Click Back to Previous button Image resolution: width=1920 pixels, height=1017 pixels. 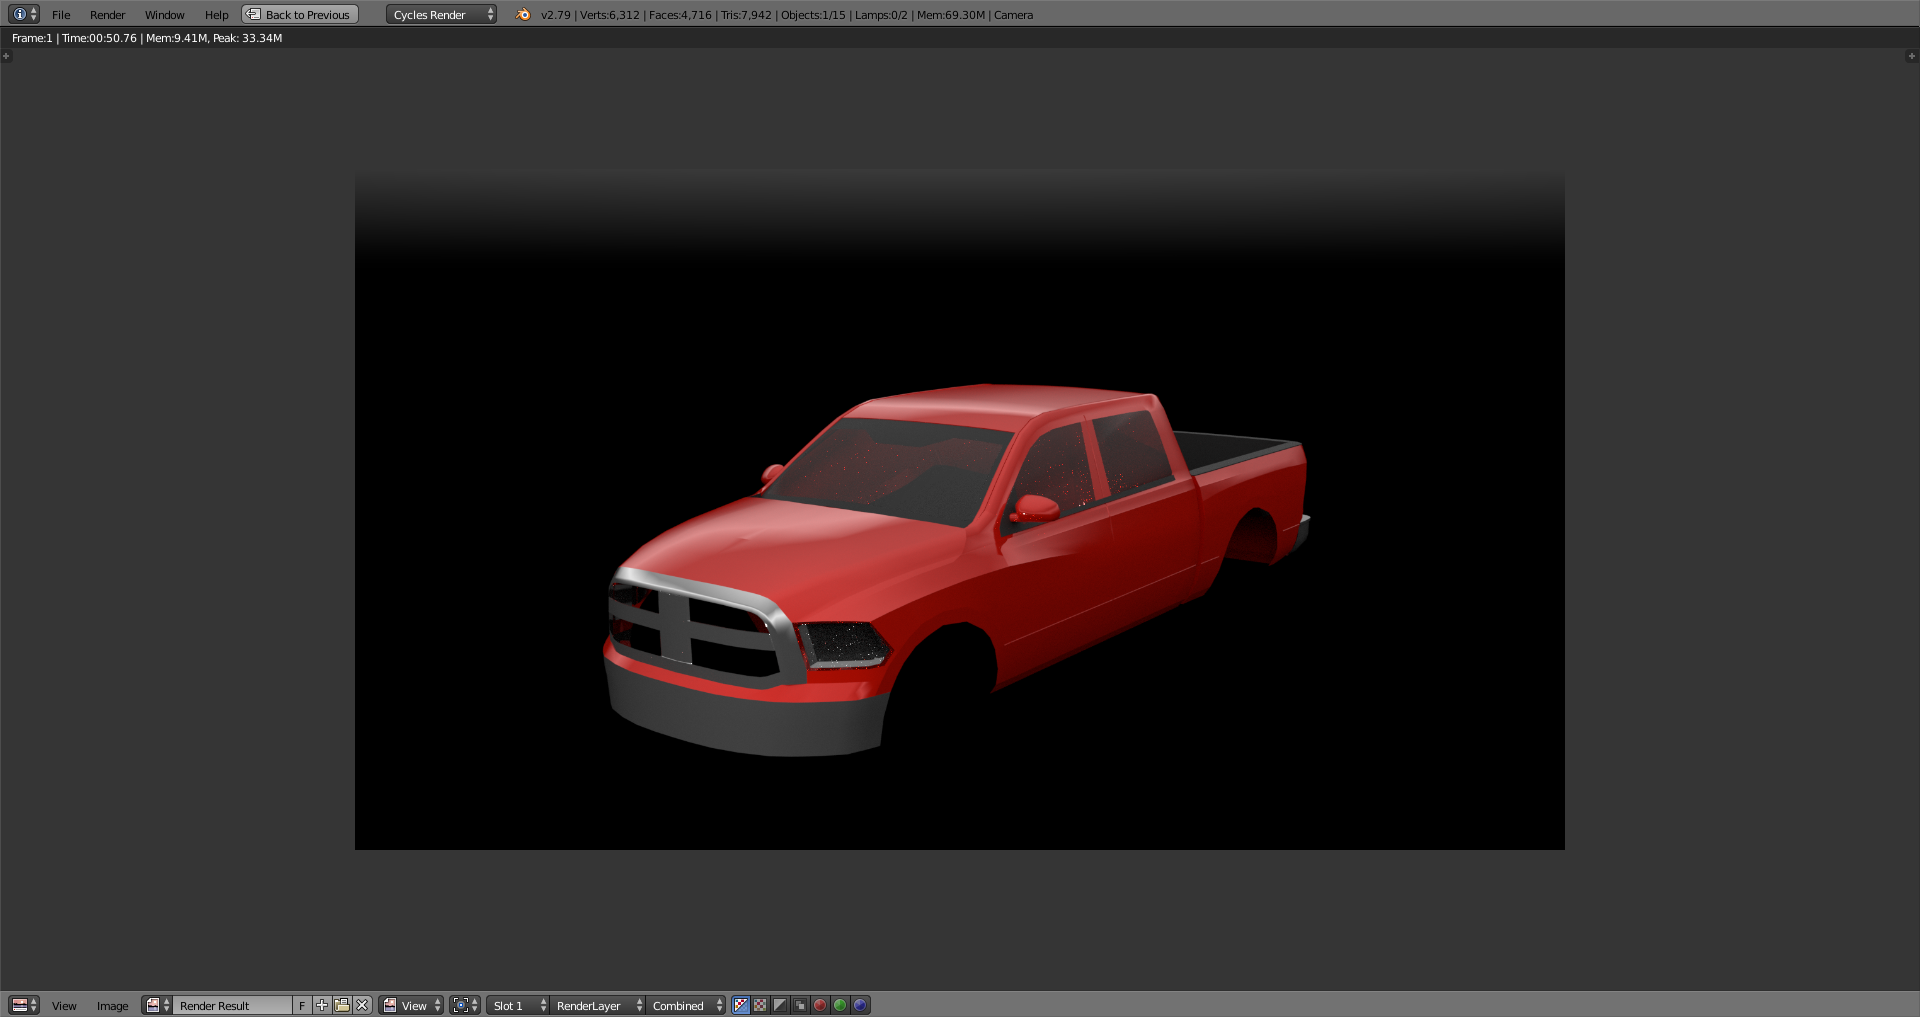(300, 14)
